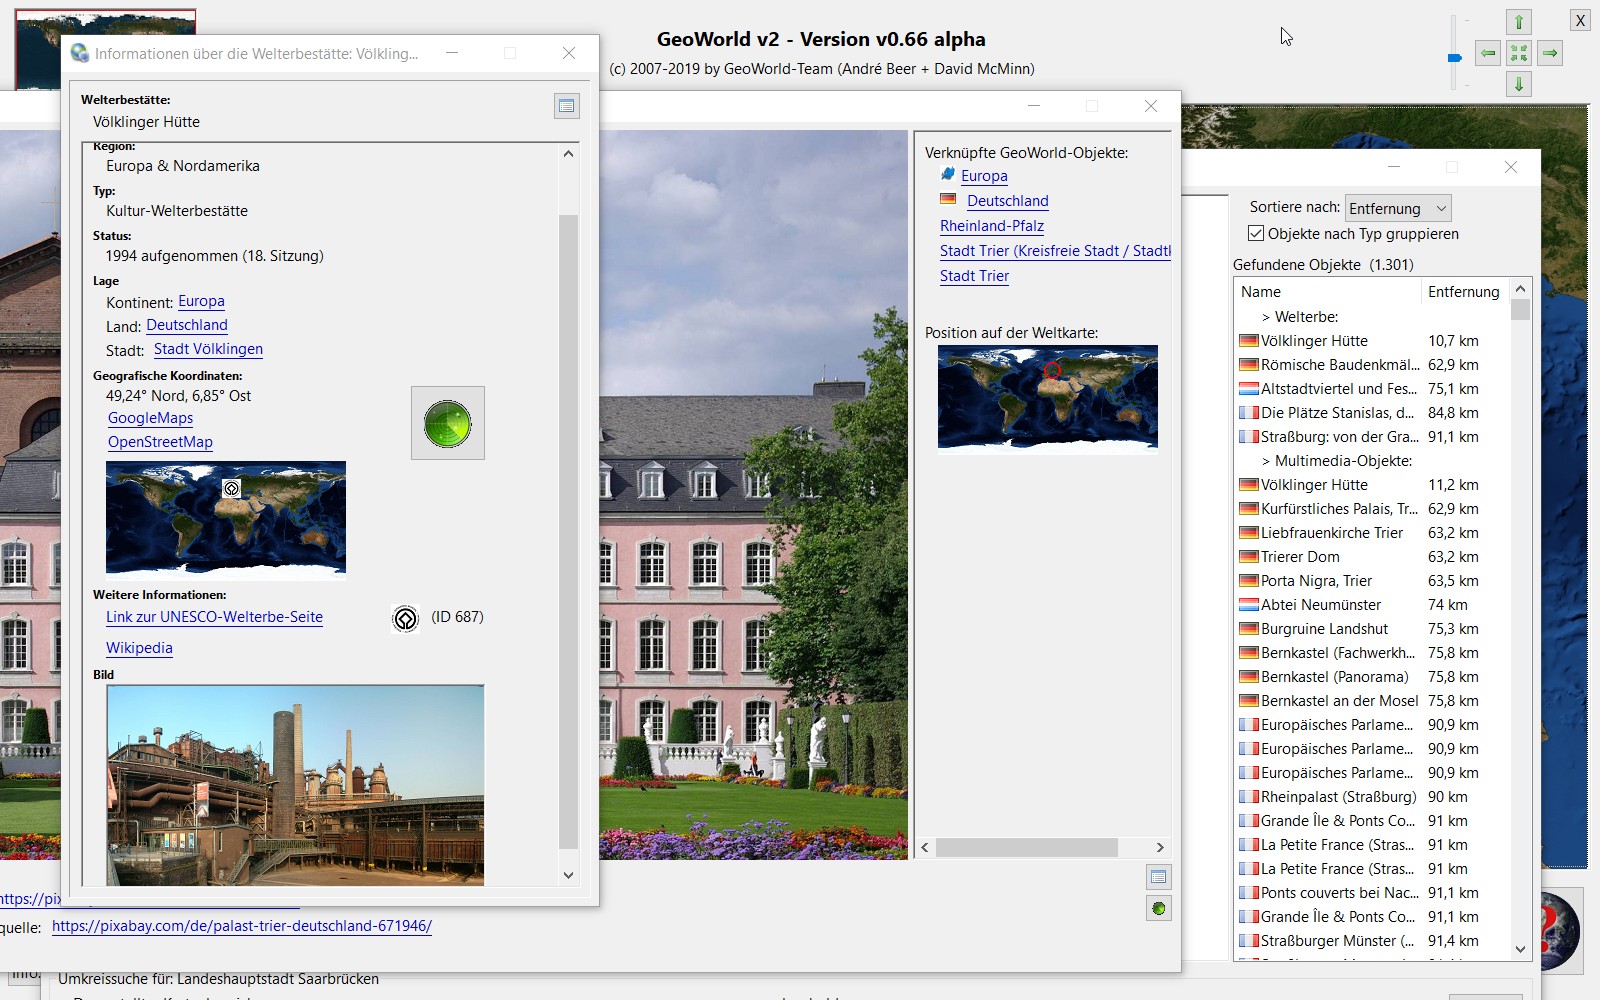Open the Europa continent link
Image resolution: width=1600 pixels, height=1000 pixels.
(x=201, y=301)
